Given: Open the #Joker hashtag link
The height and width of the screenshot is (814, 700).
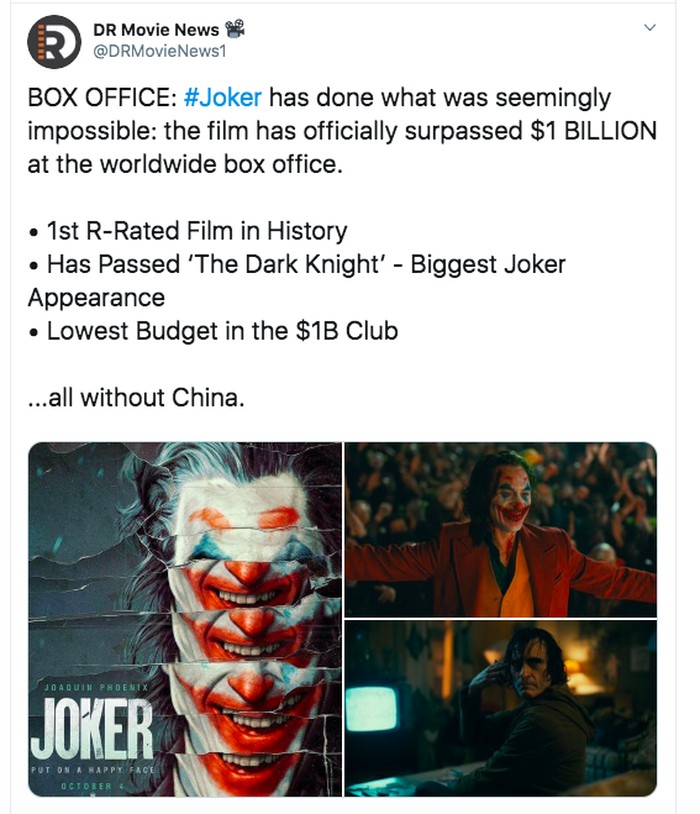Looking at the screenshot, I should point(223,98).
